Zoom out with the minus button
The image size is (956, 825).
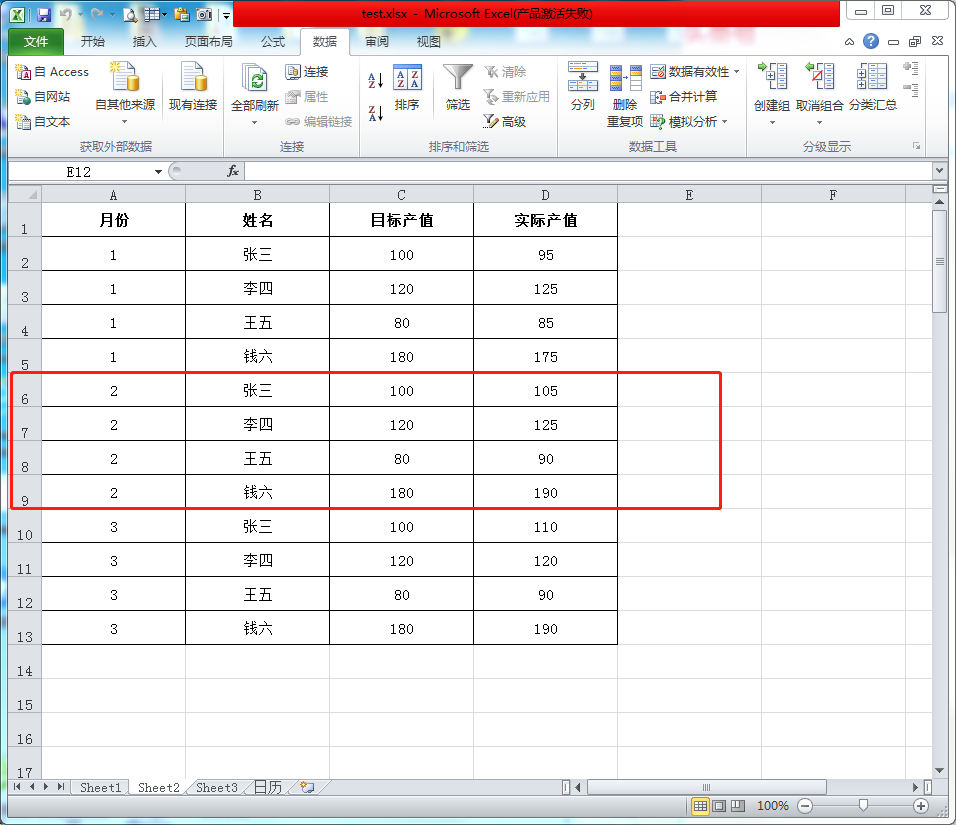[x=805, y=806]
